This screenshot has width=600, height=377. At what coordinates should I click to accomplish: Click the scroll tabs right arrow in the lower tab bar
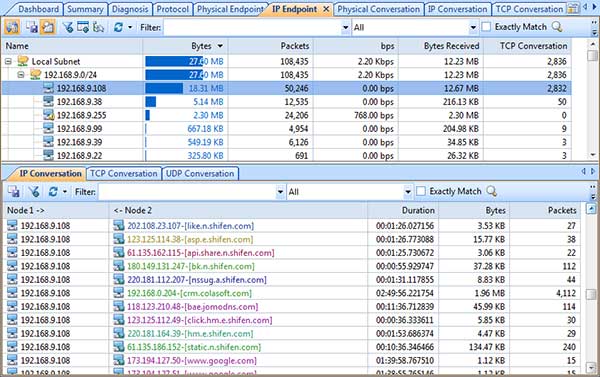(x=593, y=171)
